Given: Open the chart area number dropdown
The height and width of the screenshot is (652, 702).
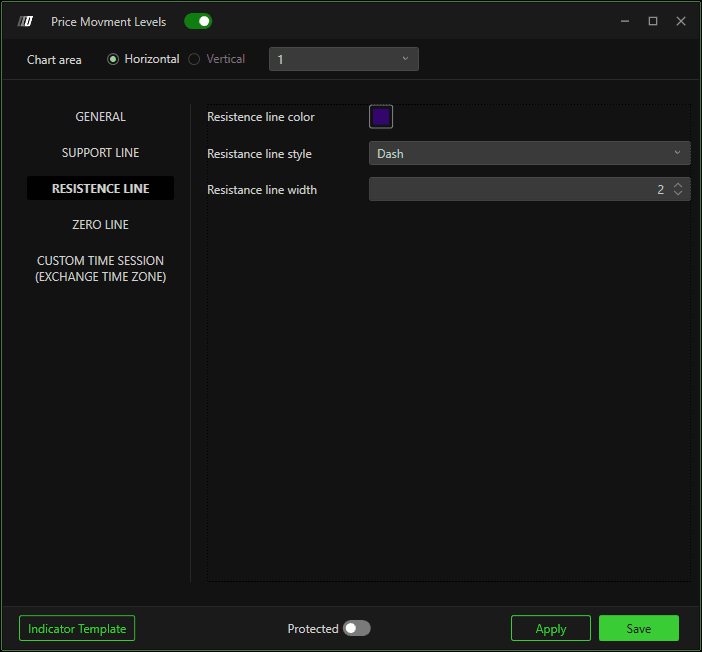Looking at the screenshot, I should click(x=344, y=59).
